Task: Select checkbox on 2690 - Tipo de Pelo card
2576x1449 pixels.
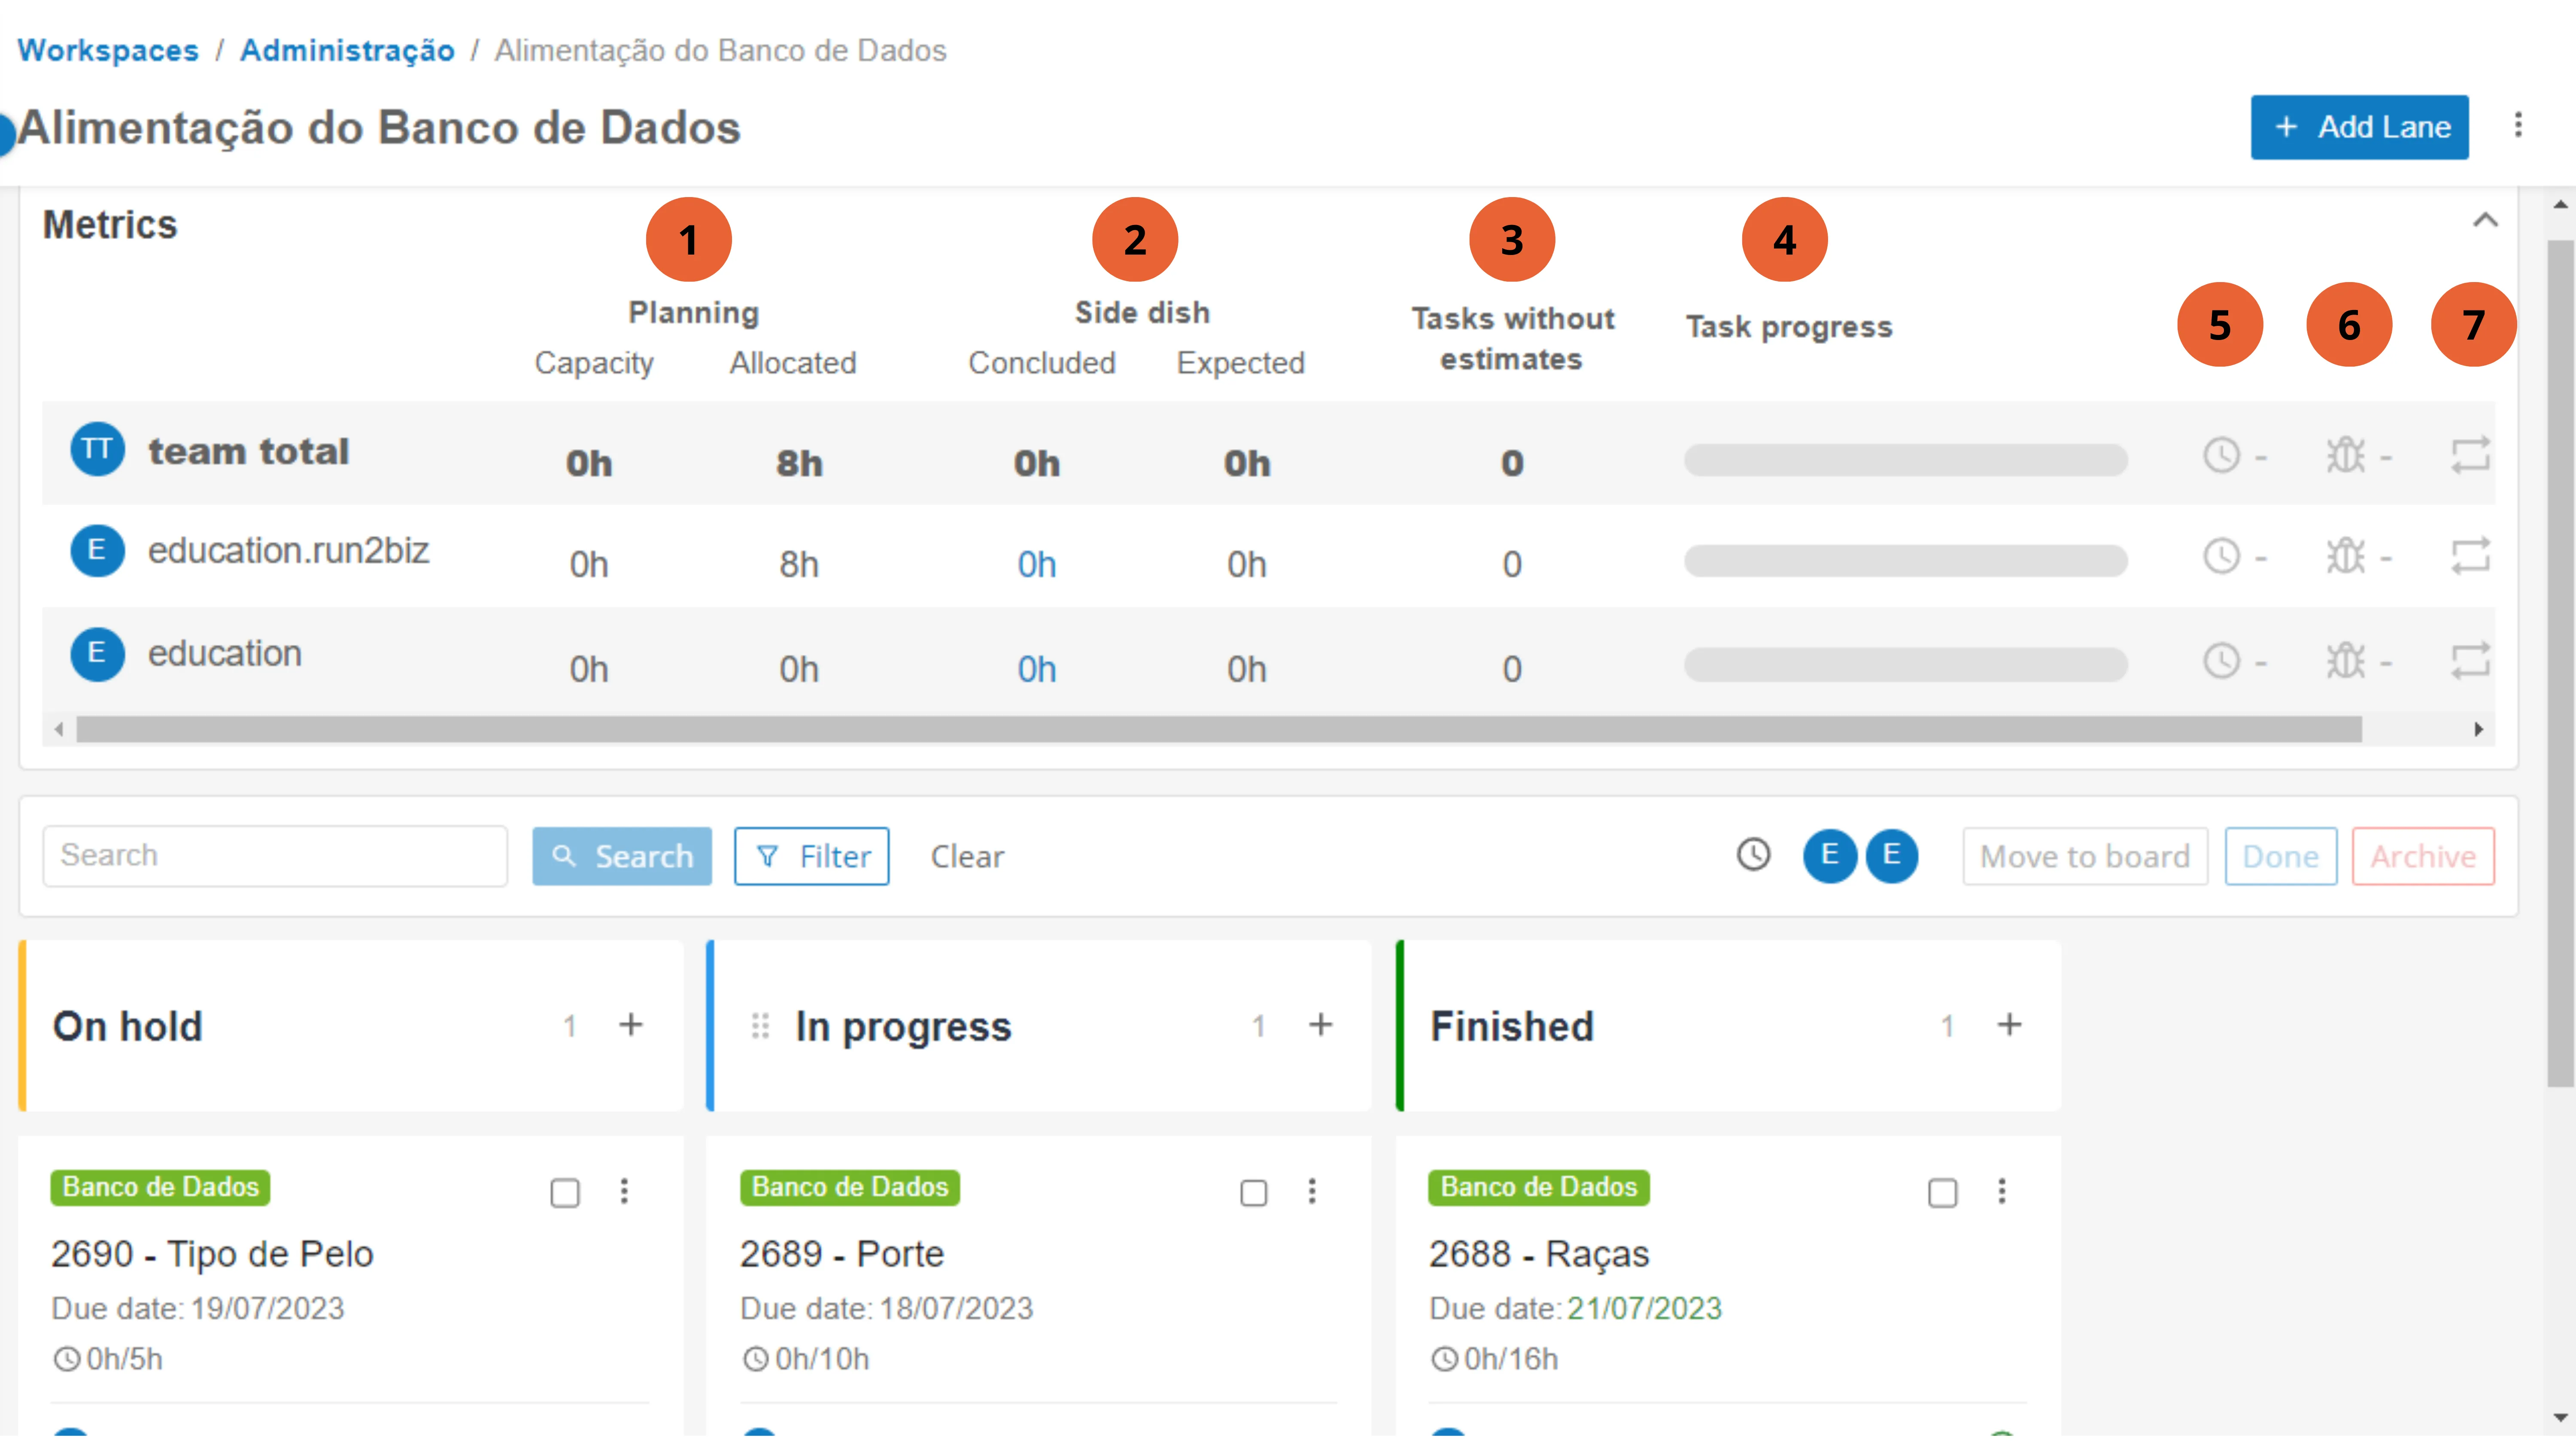Action: point(565,1193)
